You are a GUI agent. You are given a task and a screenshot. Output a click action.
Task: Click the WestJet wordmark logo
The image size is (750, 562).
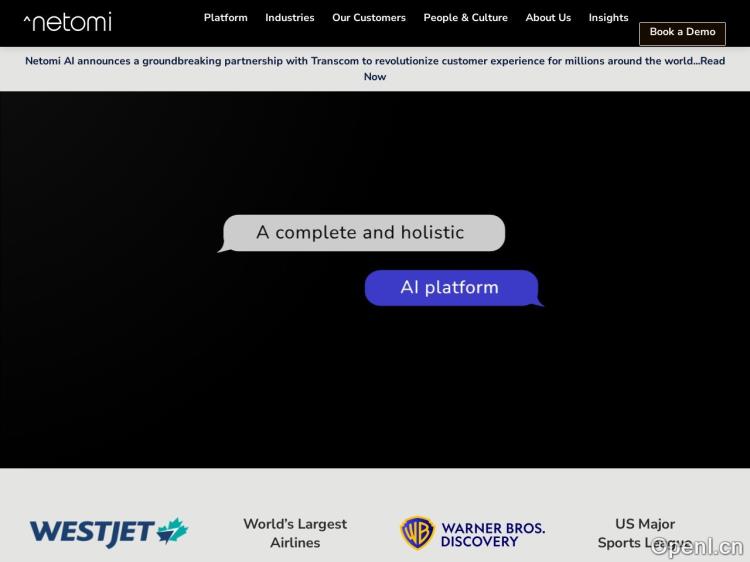tap(92, 533)
